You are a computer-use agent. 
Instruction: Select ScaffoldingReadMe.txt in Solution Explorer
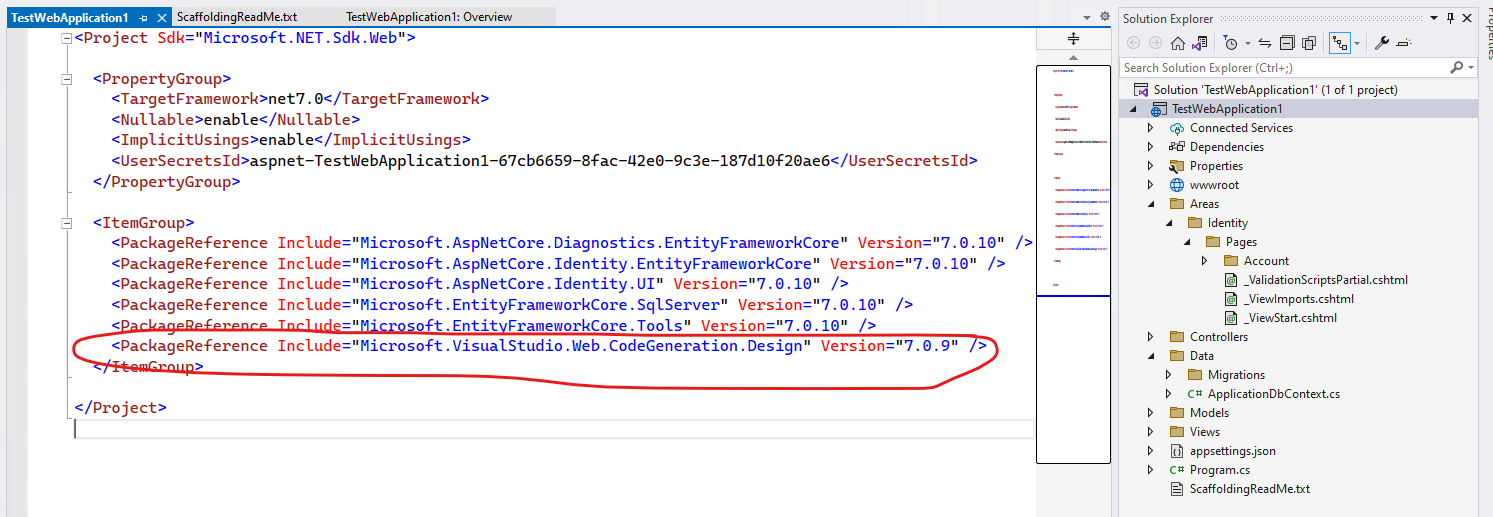point(1249,489)
